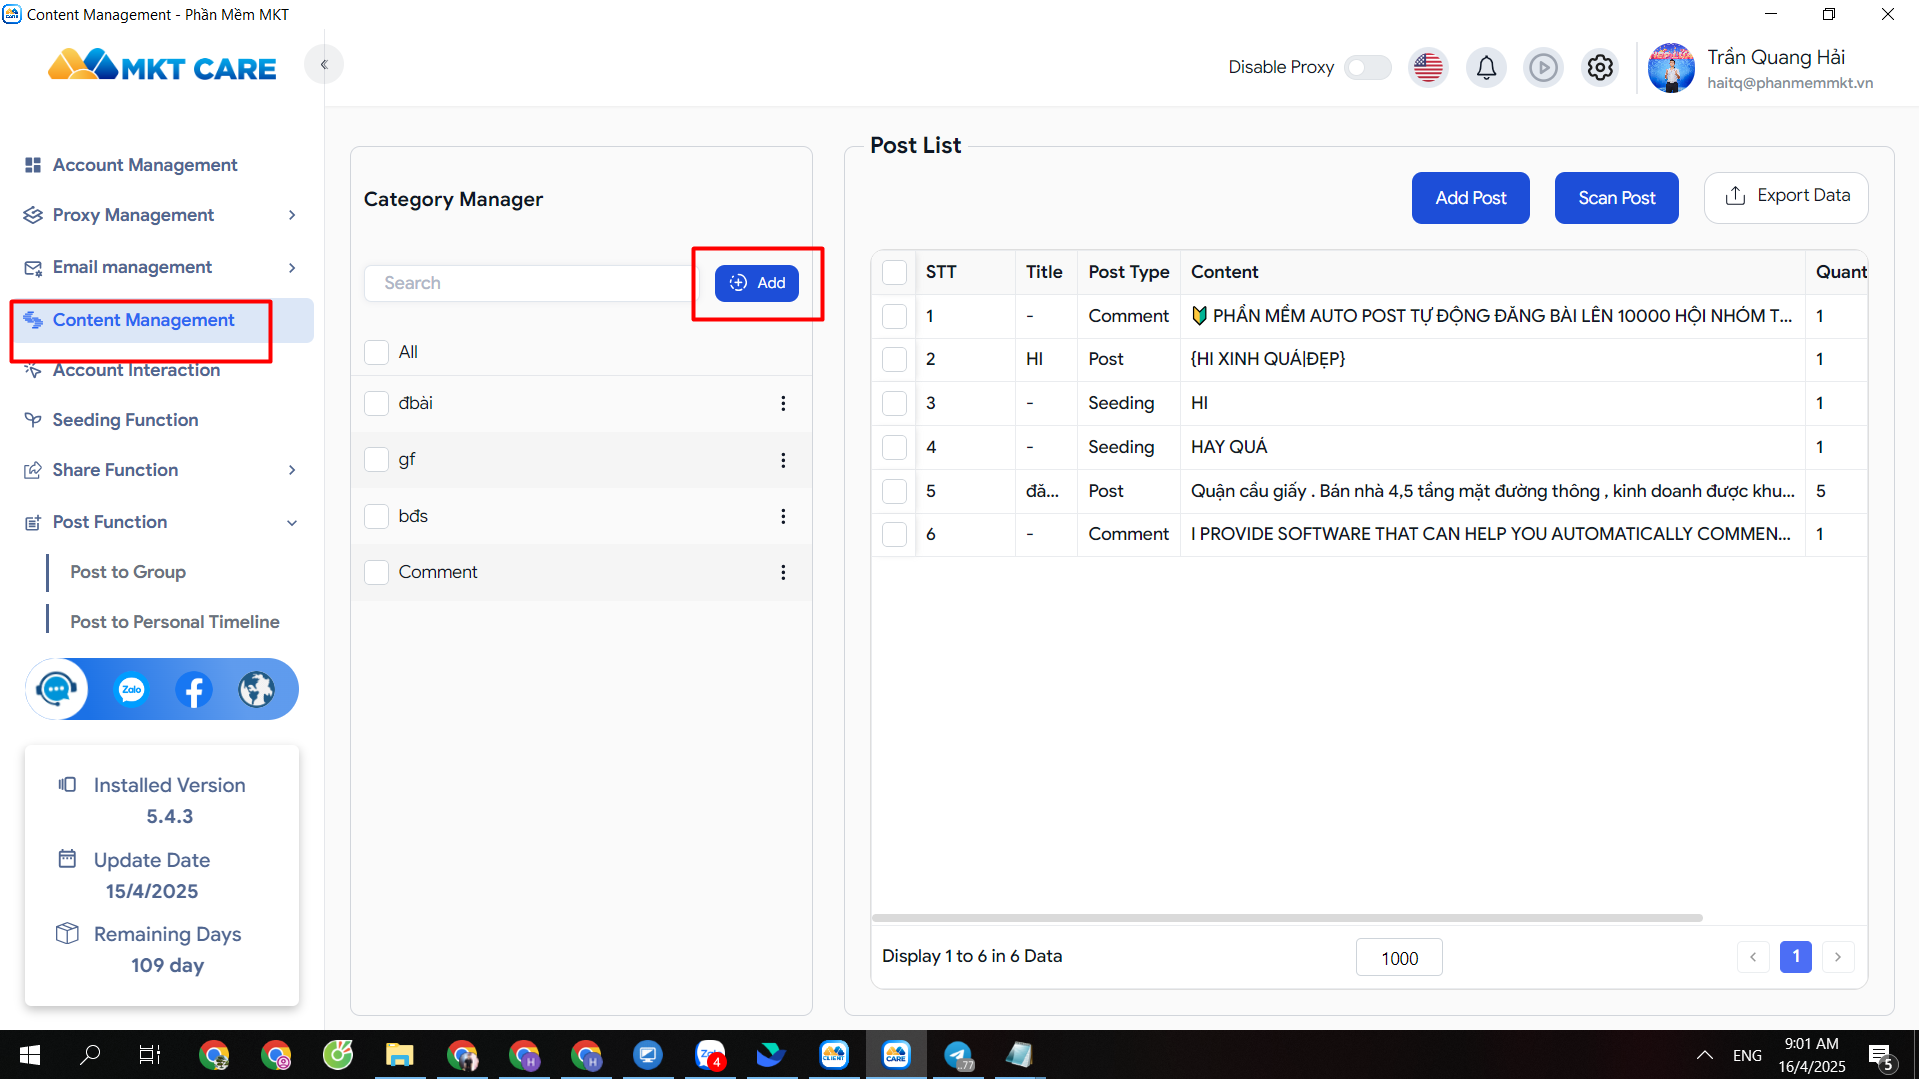Click the play tutorial icon in header
Screen dimensions: 1919x1079
(1543, 68)
